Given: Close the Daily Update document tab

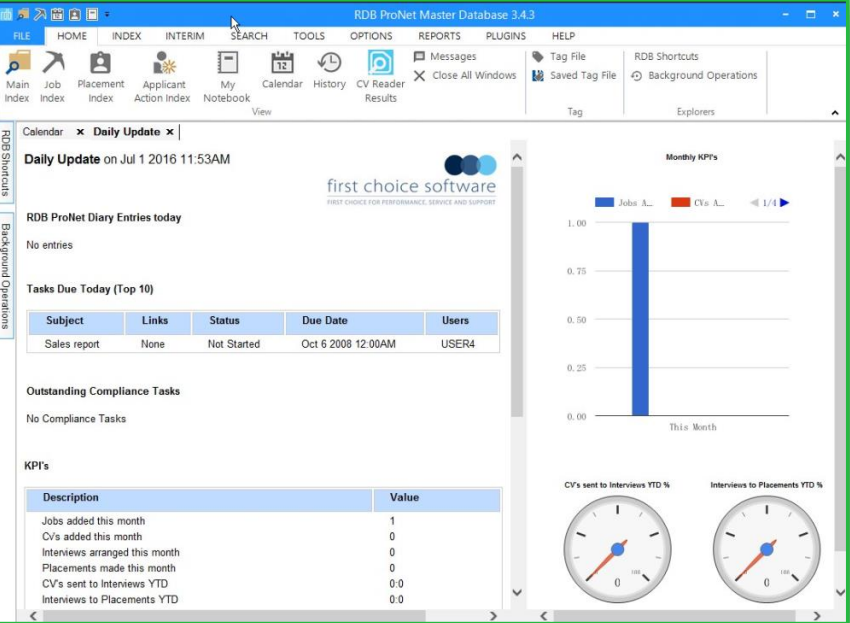Looking at the screenshot, I should tap(170, 132).
